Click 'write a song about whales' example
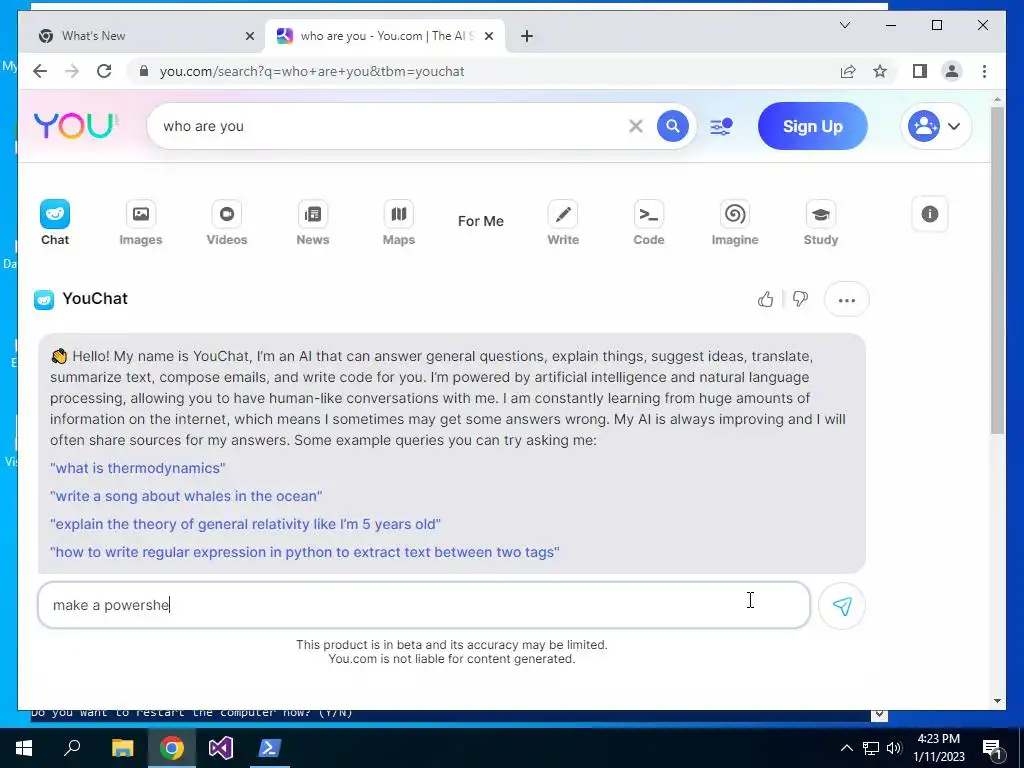This screenshot has height=768, width=1024. [x=186, y=496]
